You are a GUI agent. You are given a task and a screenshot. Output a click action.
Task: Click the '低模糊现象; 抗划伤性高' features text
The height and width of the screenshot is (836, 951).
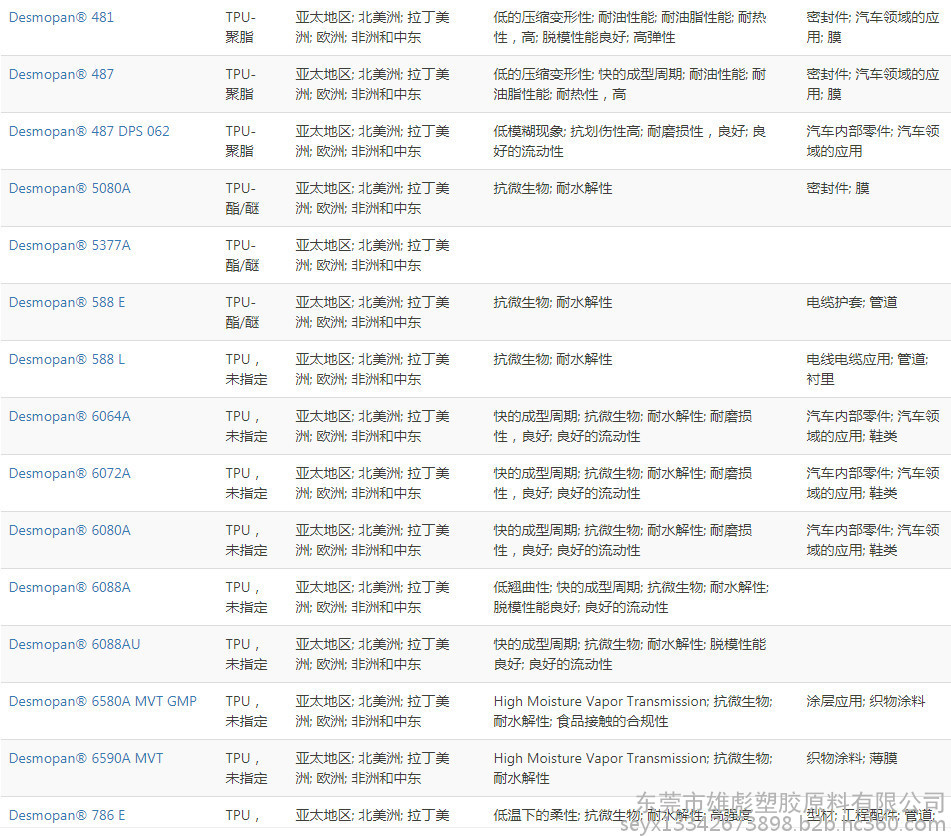coord(630,141)
